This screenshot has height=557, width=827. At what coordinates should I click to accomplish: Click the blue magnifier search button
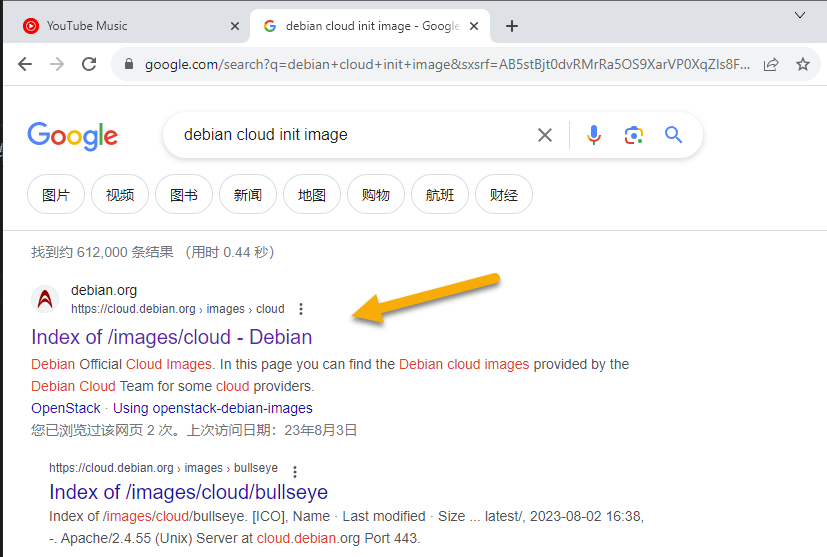click(673, 135)
